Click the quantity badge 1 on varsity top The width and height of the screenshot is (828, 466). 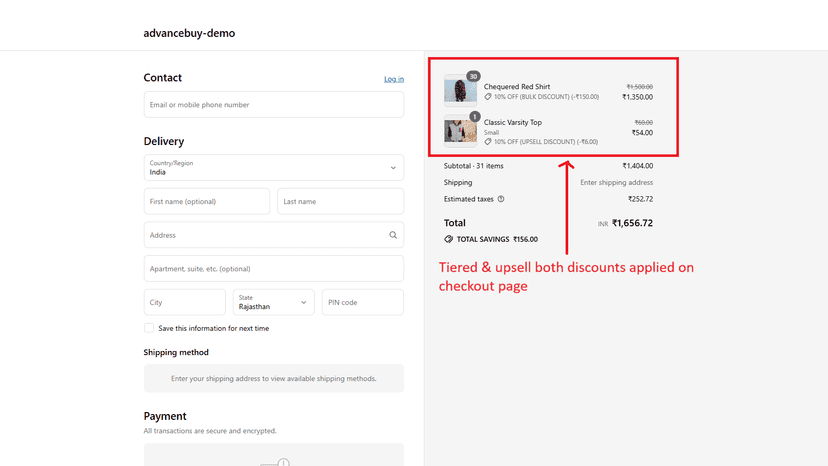(474, 117)
